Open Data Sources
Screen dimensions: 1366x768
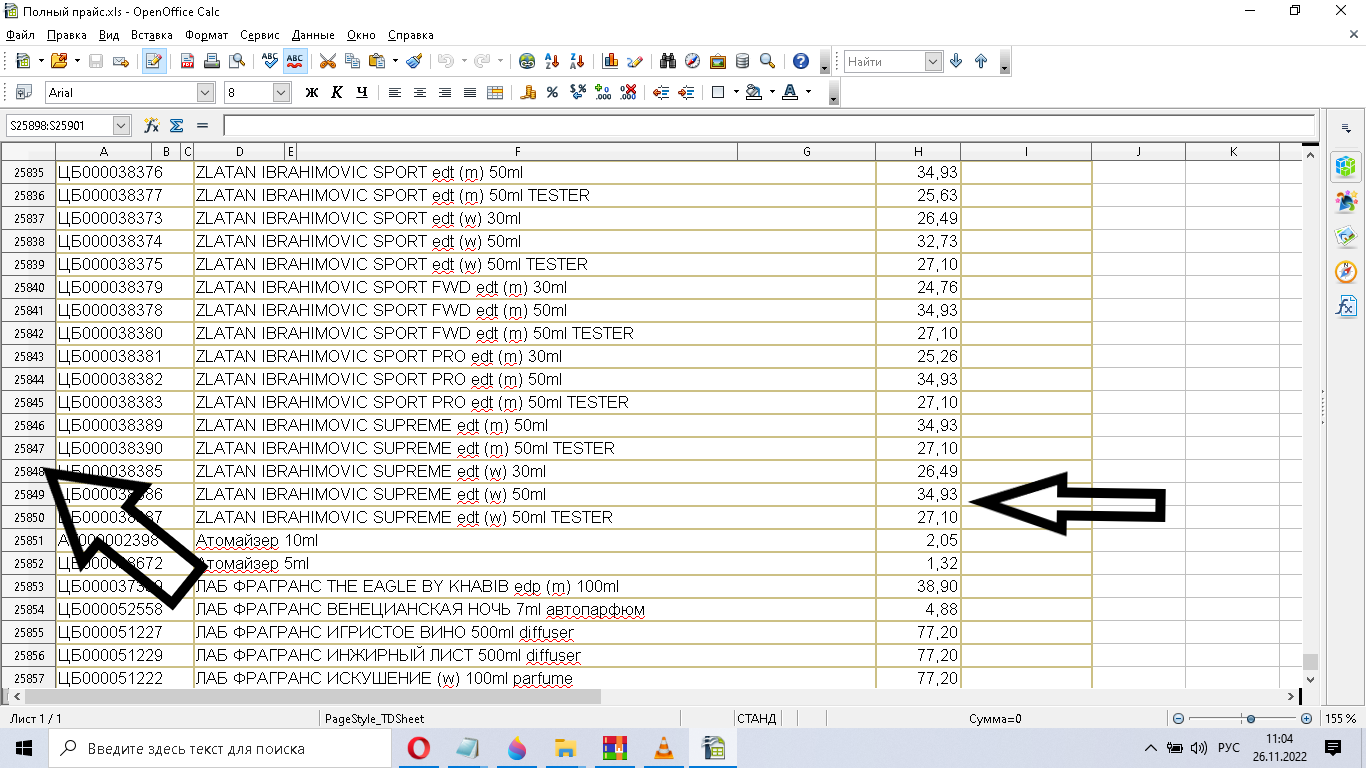point(743,61)
